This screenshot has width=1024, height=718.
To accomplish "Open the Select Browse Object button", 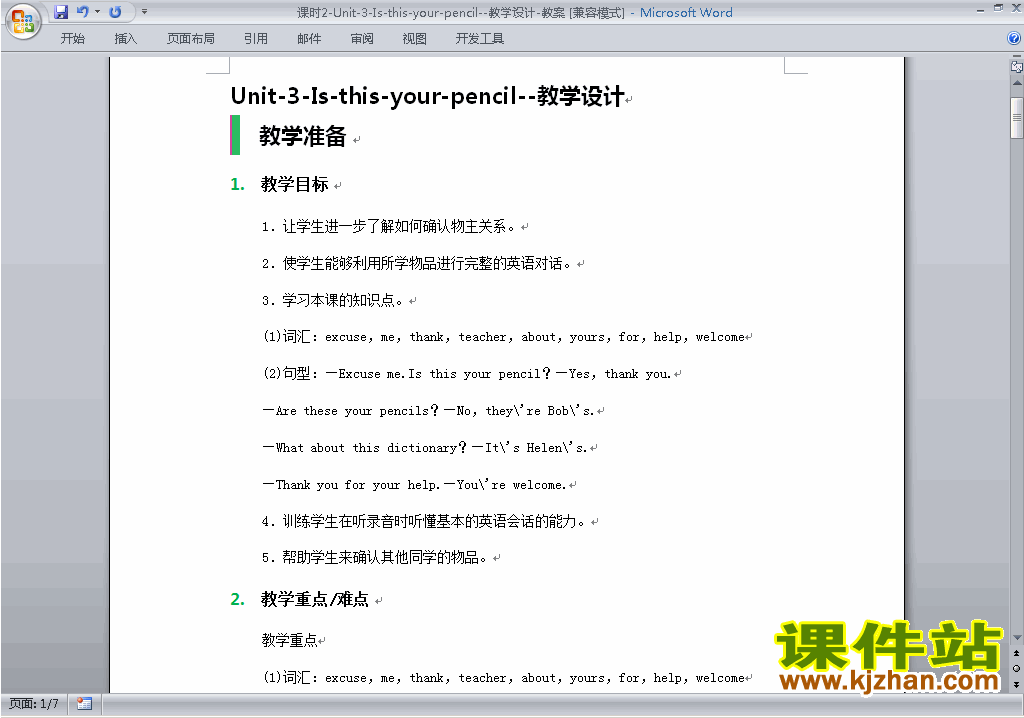I will click(x=1017, y=668).
